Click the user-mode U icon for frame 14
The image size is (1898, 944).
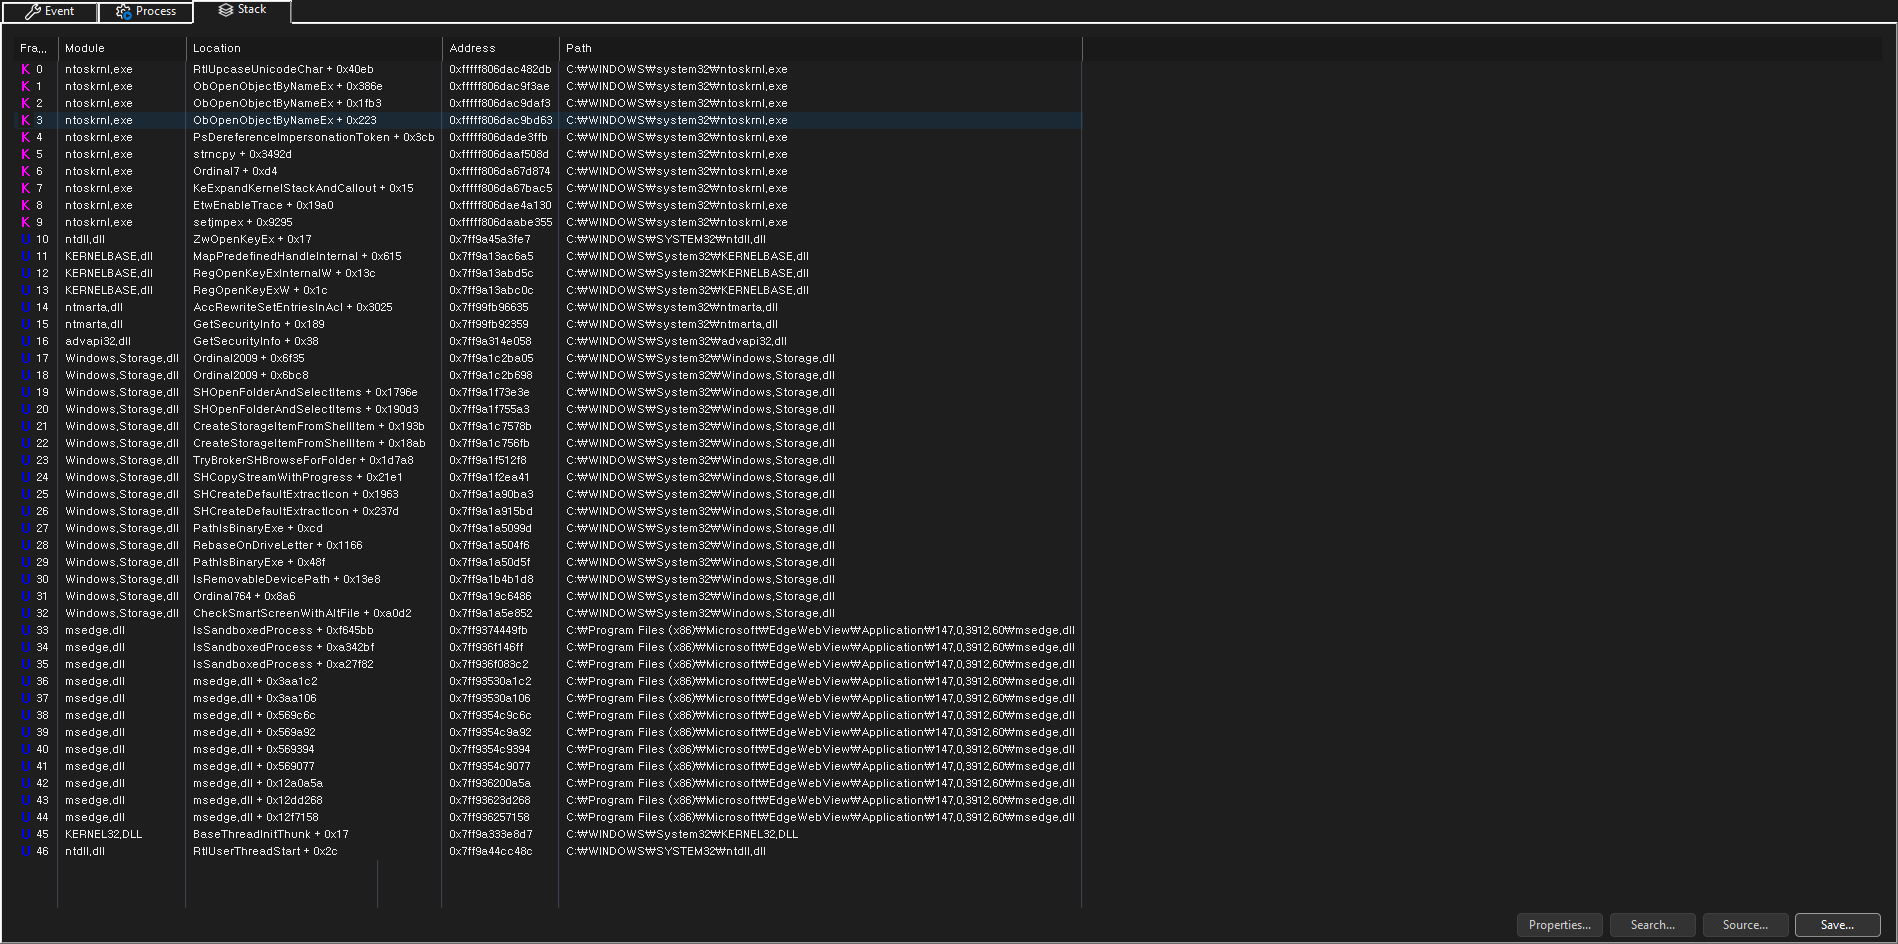coord(25,307)
